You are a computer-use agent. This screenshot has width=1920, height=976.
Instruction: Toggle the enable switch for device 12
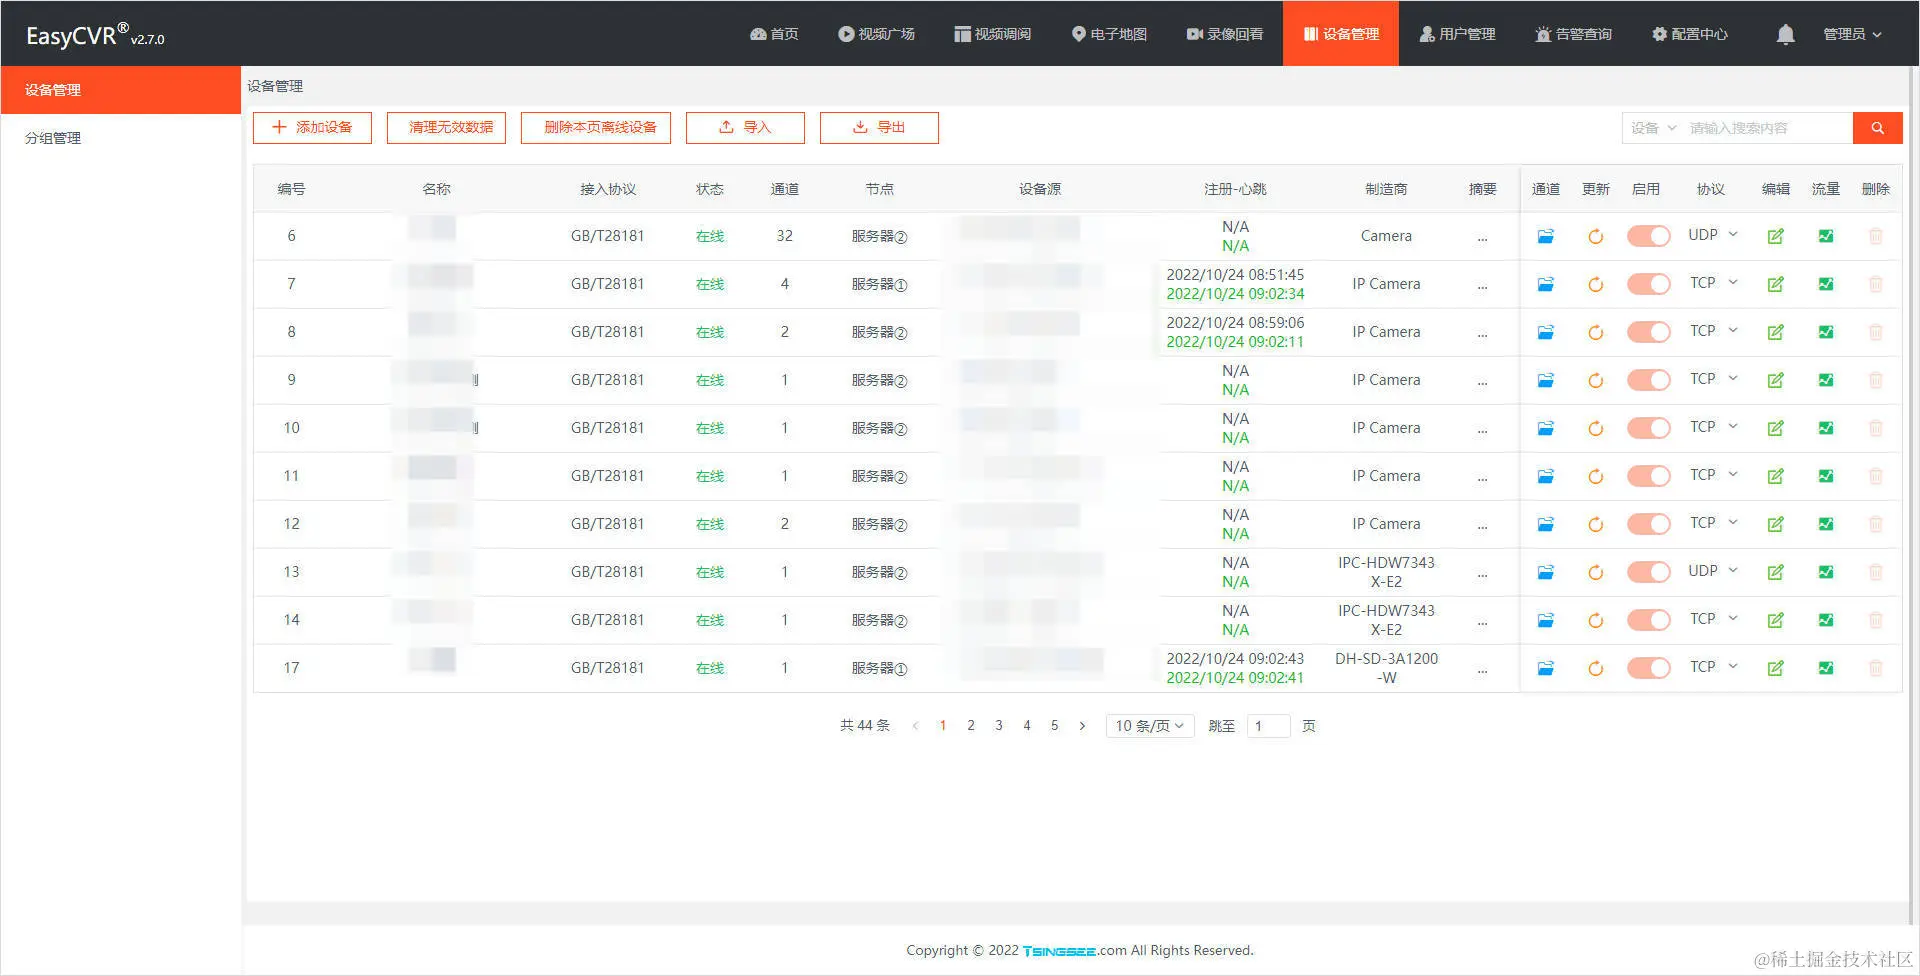(1648, 524)
